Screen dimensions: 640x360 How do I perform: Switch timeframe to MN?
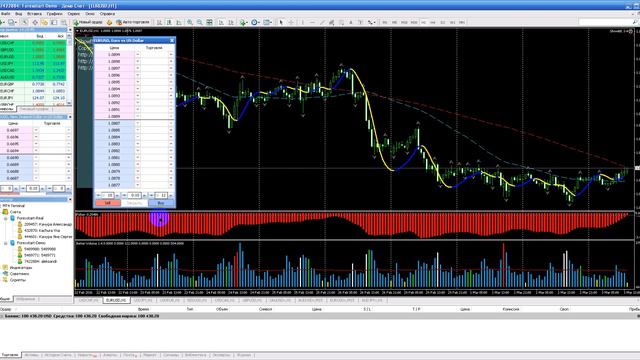tap(462, 22)
